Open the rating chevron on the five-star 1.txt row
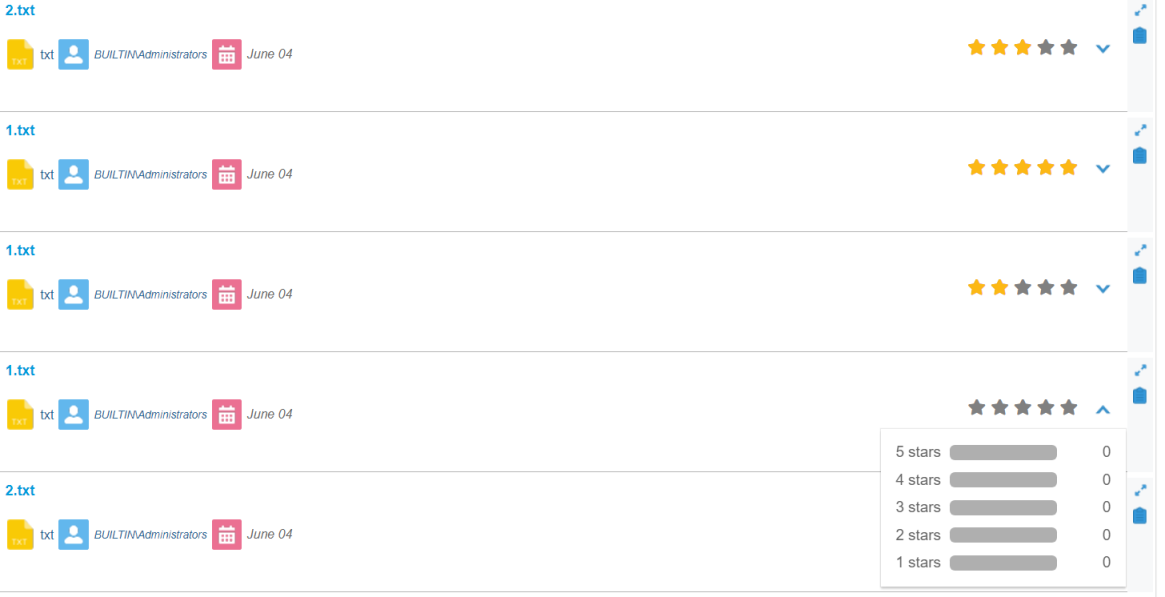Image resolution: width=1165 pixels, height=597 pixels. pos(1103,168)
